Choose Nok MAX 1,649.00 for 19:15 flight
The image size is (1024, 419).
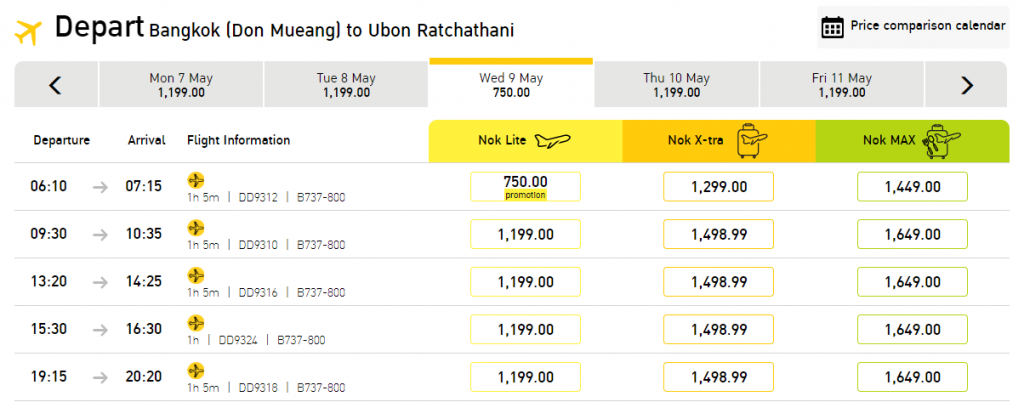(x=912, y=377)
